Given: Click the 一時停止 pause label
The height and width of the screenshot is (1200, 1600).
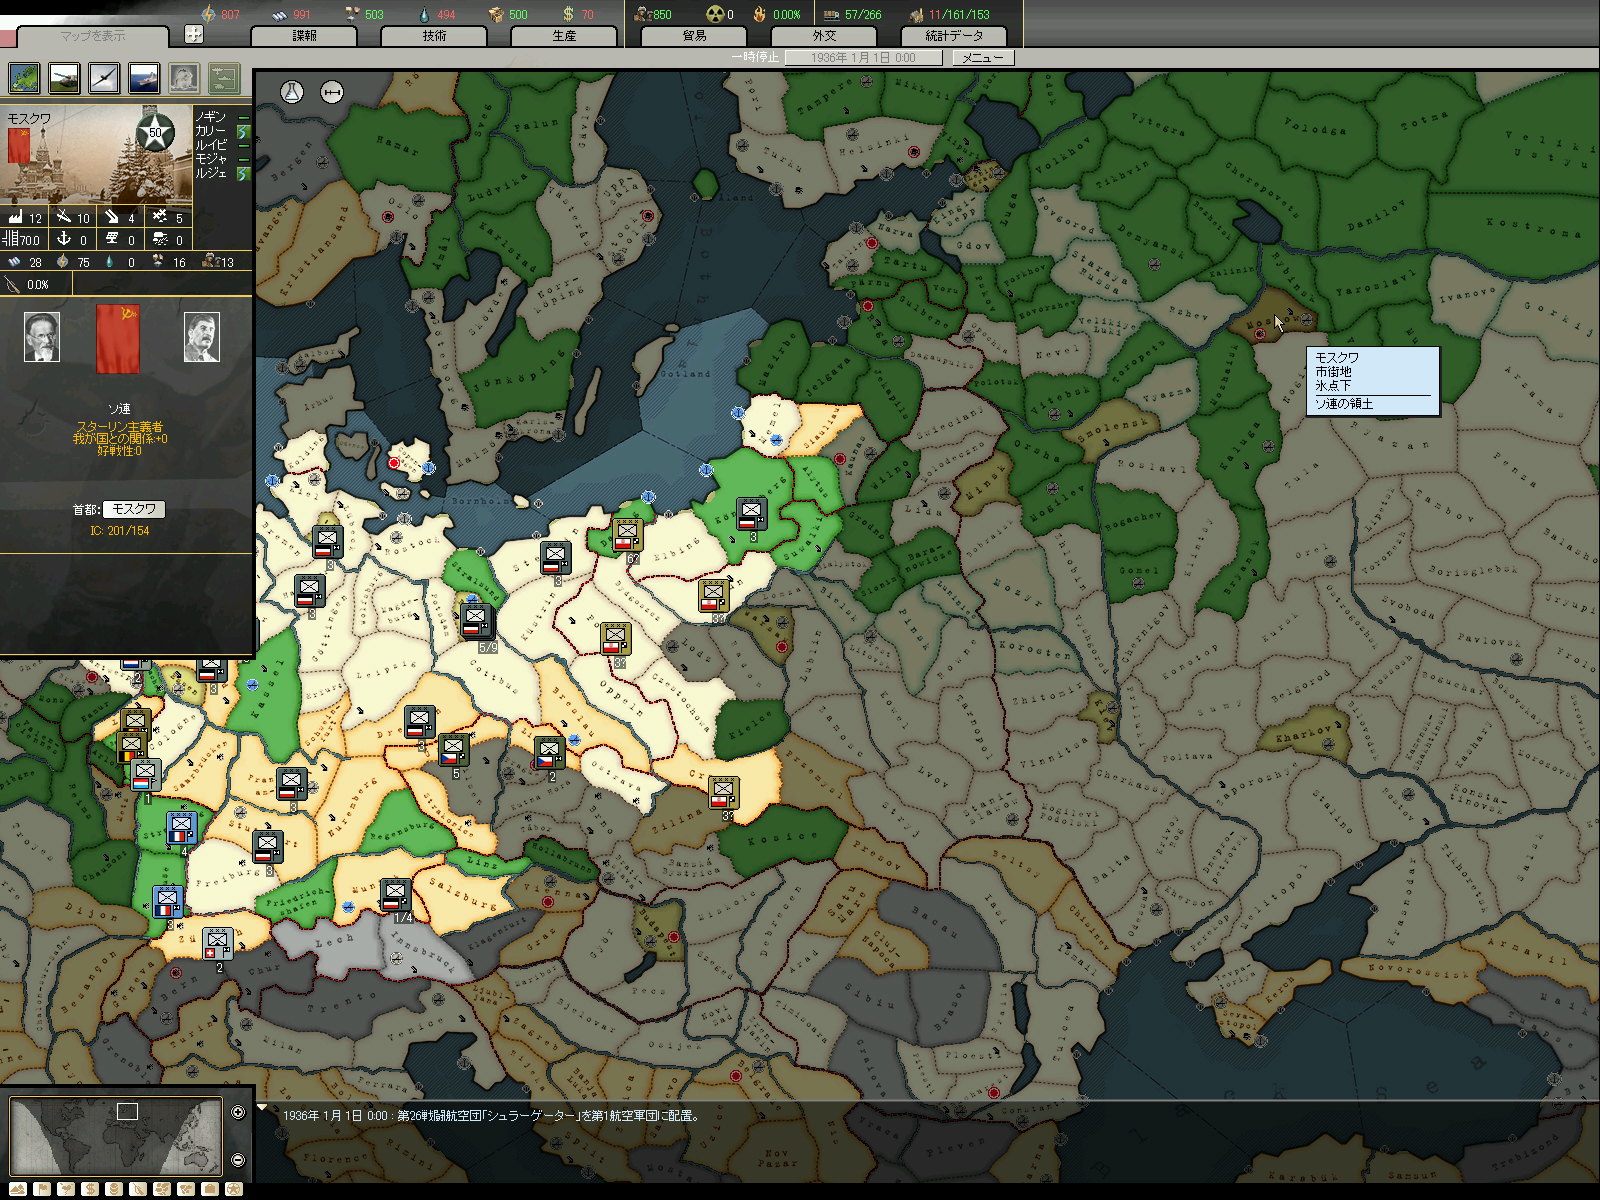Looking at the screenshot, I should 755,58.
